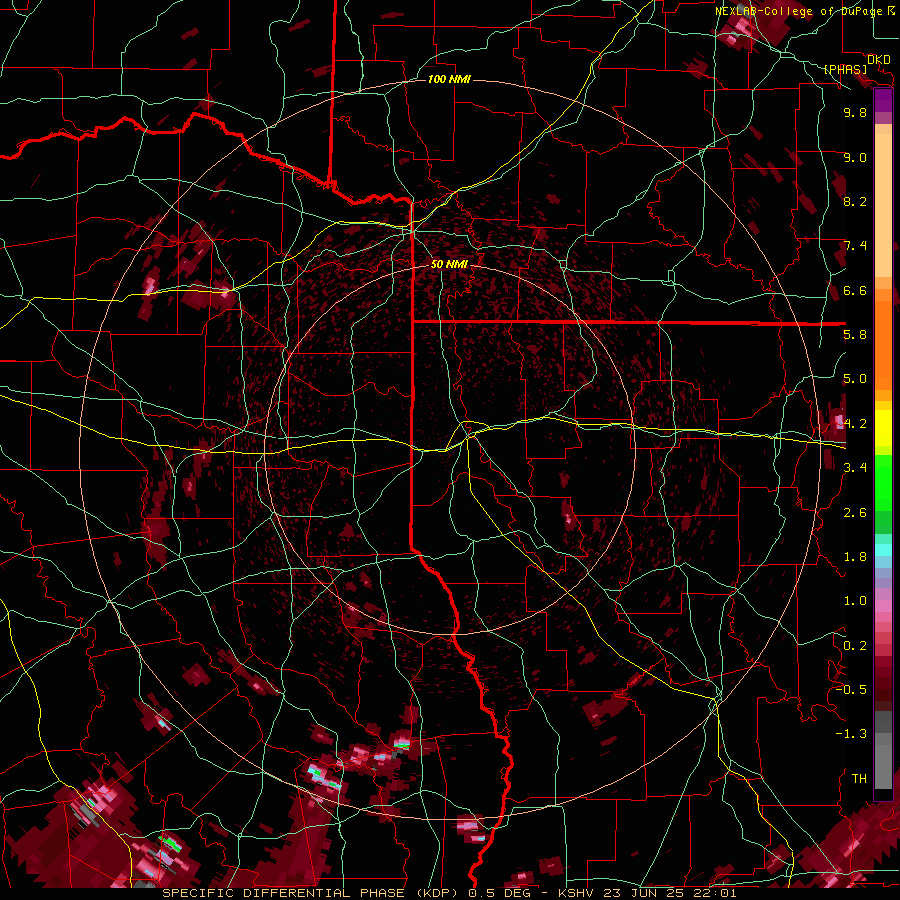Select the 3.4 scale value
This screenshot has height=900, width=900.
click(855, 468)
